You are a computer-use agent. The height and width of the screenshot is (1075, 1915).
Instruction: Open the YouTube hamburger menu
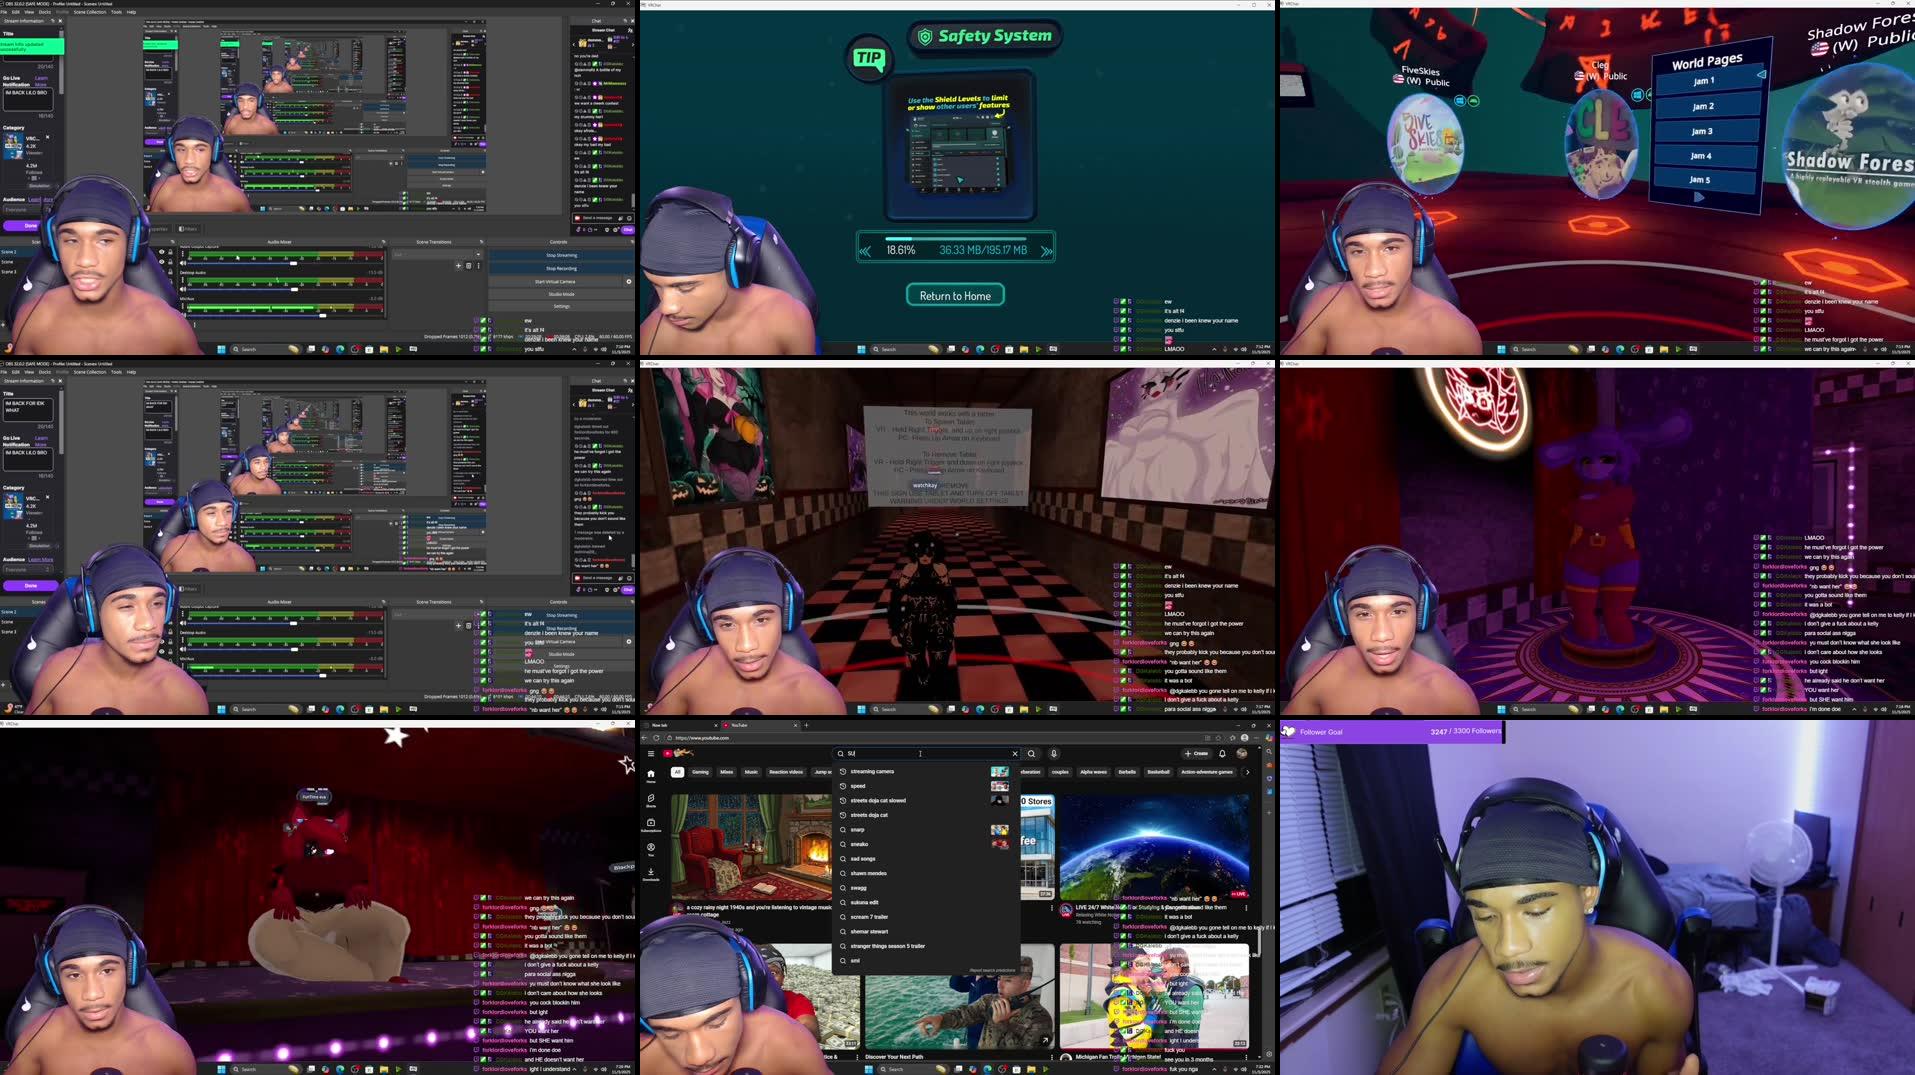651,753
